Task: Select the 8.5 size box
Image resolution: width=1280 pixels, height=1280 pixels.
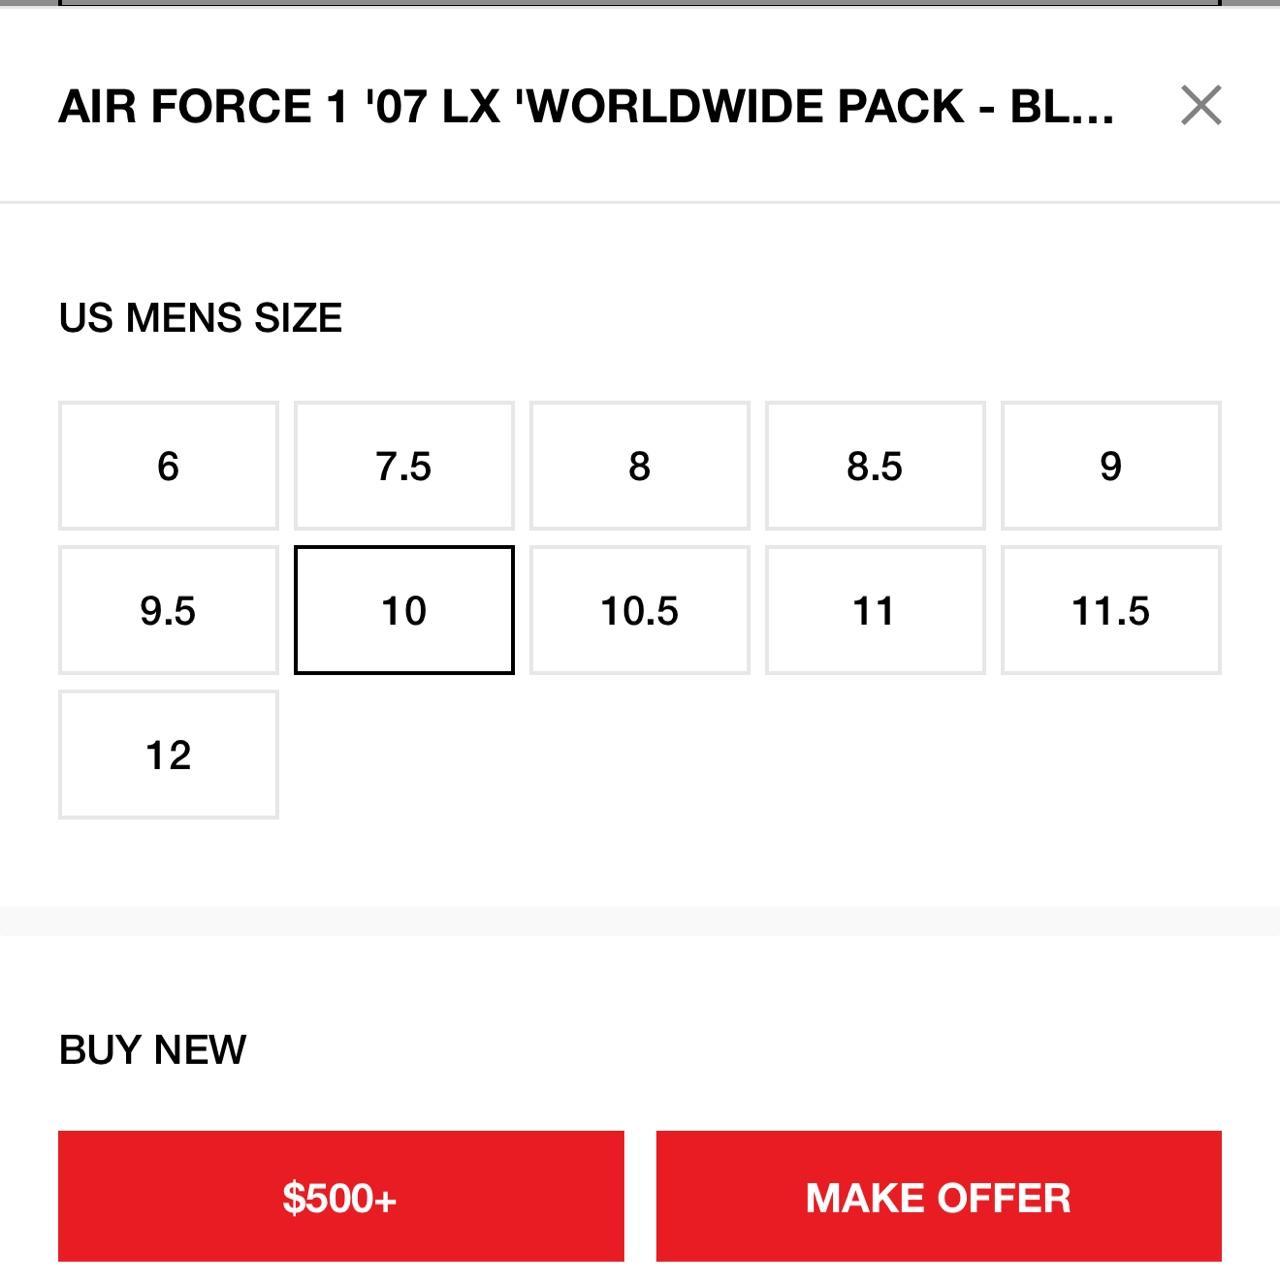Action: pyautogui.click(x=875, y=466)
